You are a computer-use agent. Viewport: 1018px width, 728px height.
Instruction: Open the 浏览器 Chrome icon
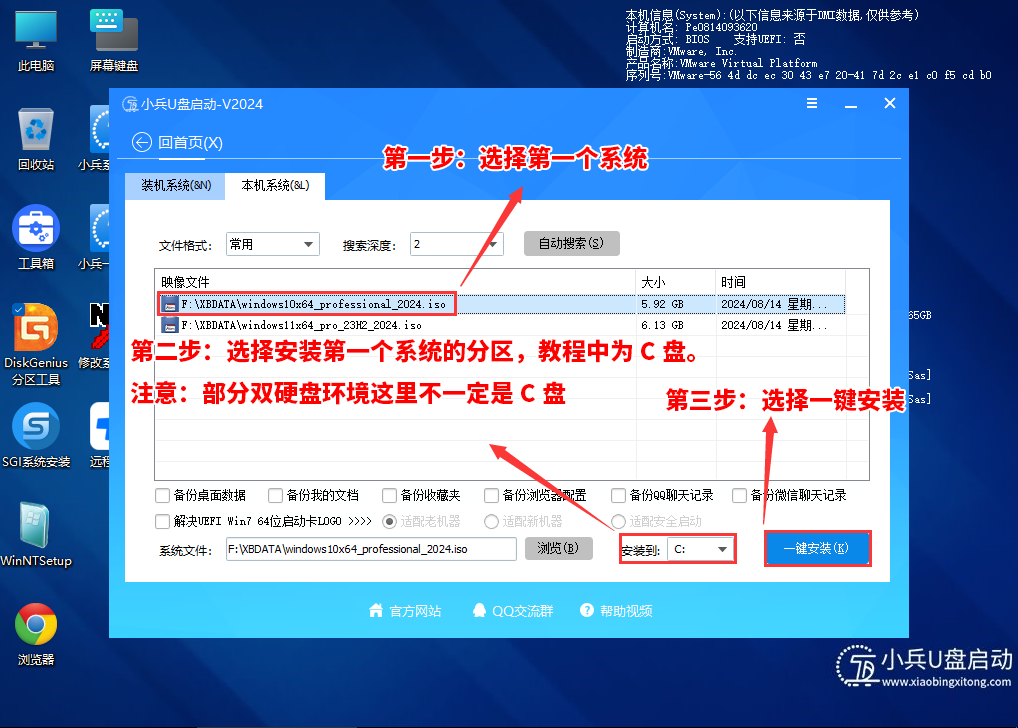pos(36,634)
